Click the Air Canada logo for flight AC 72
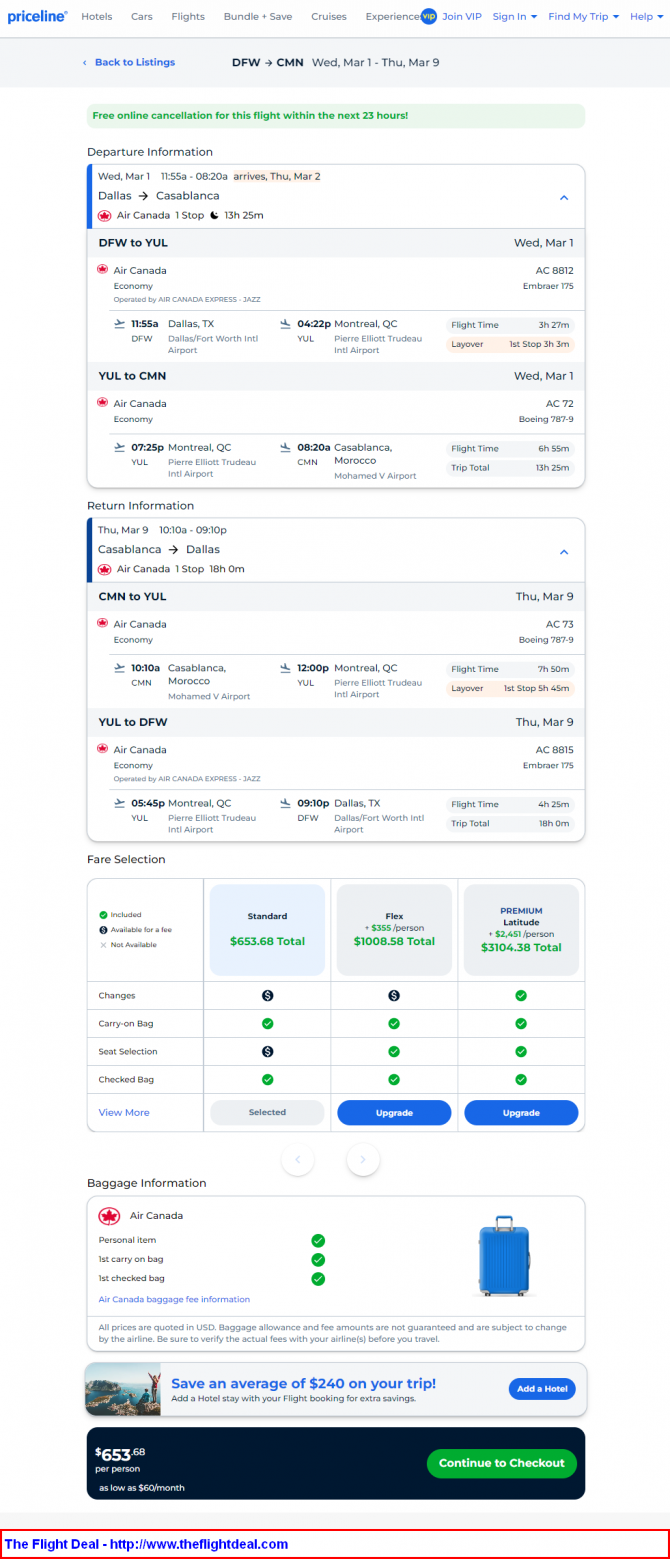The image size is (670, 1559). [102, 403]
